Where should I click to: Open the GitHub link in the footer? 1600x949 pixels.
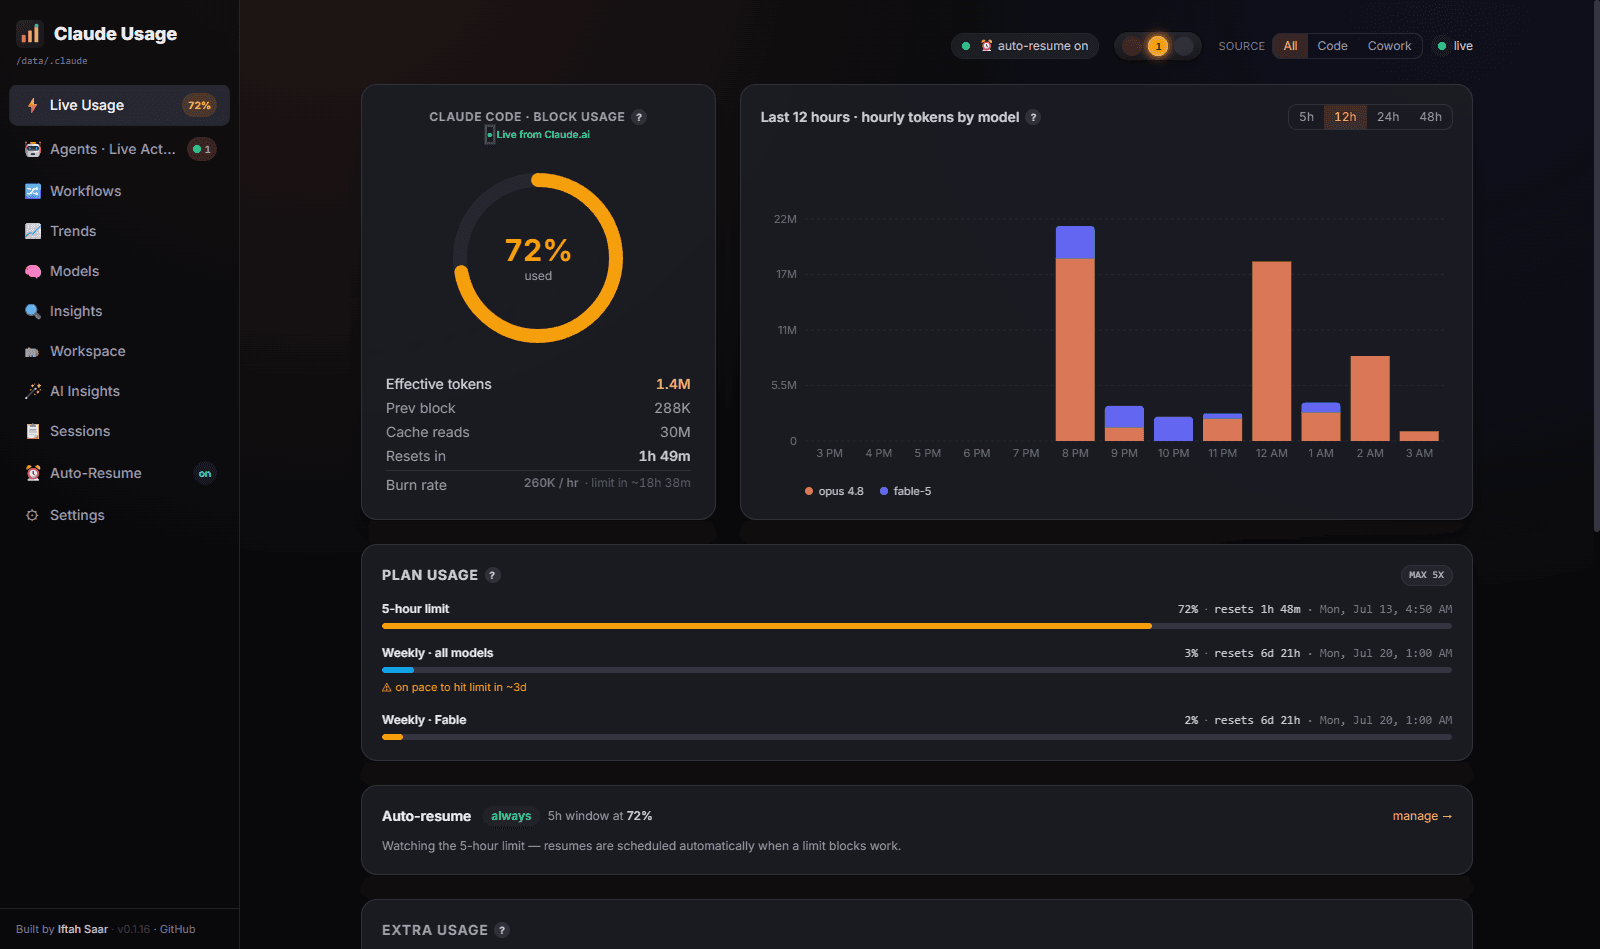click(x=178, y=929)
